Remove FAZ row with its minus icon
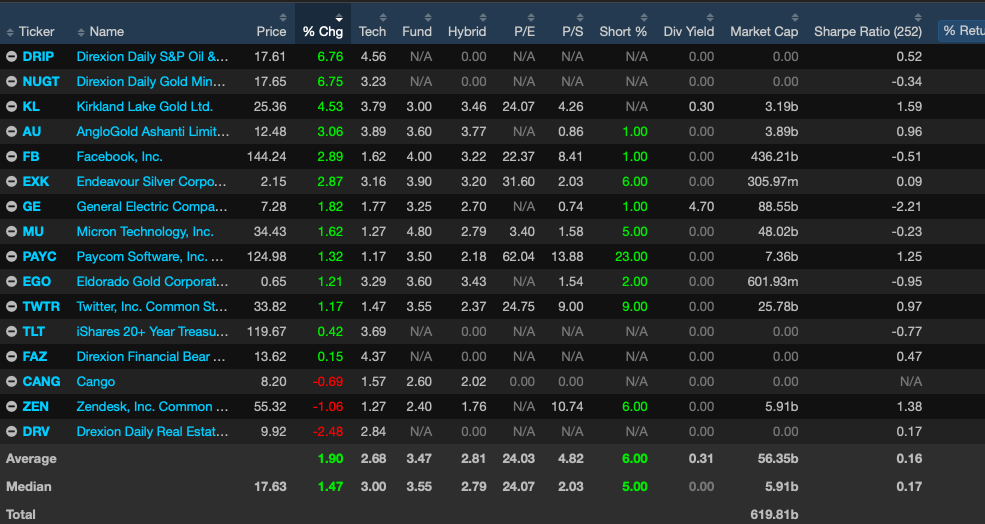 [x=11, y=357]
